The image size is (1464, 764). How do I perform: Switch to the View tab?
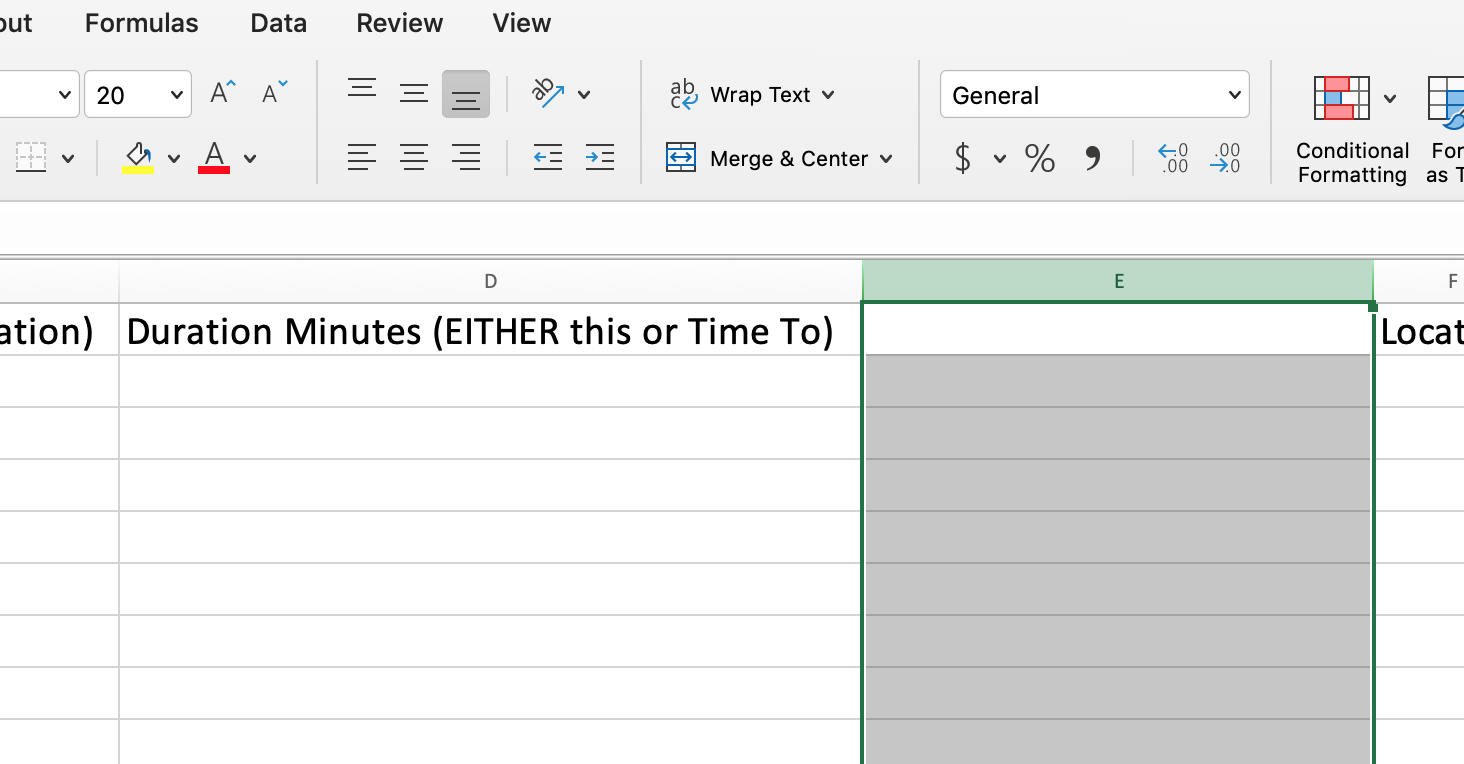521,23
